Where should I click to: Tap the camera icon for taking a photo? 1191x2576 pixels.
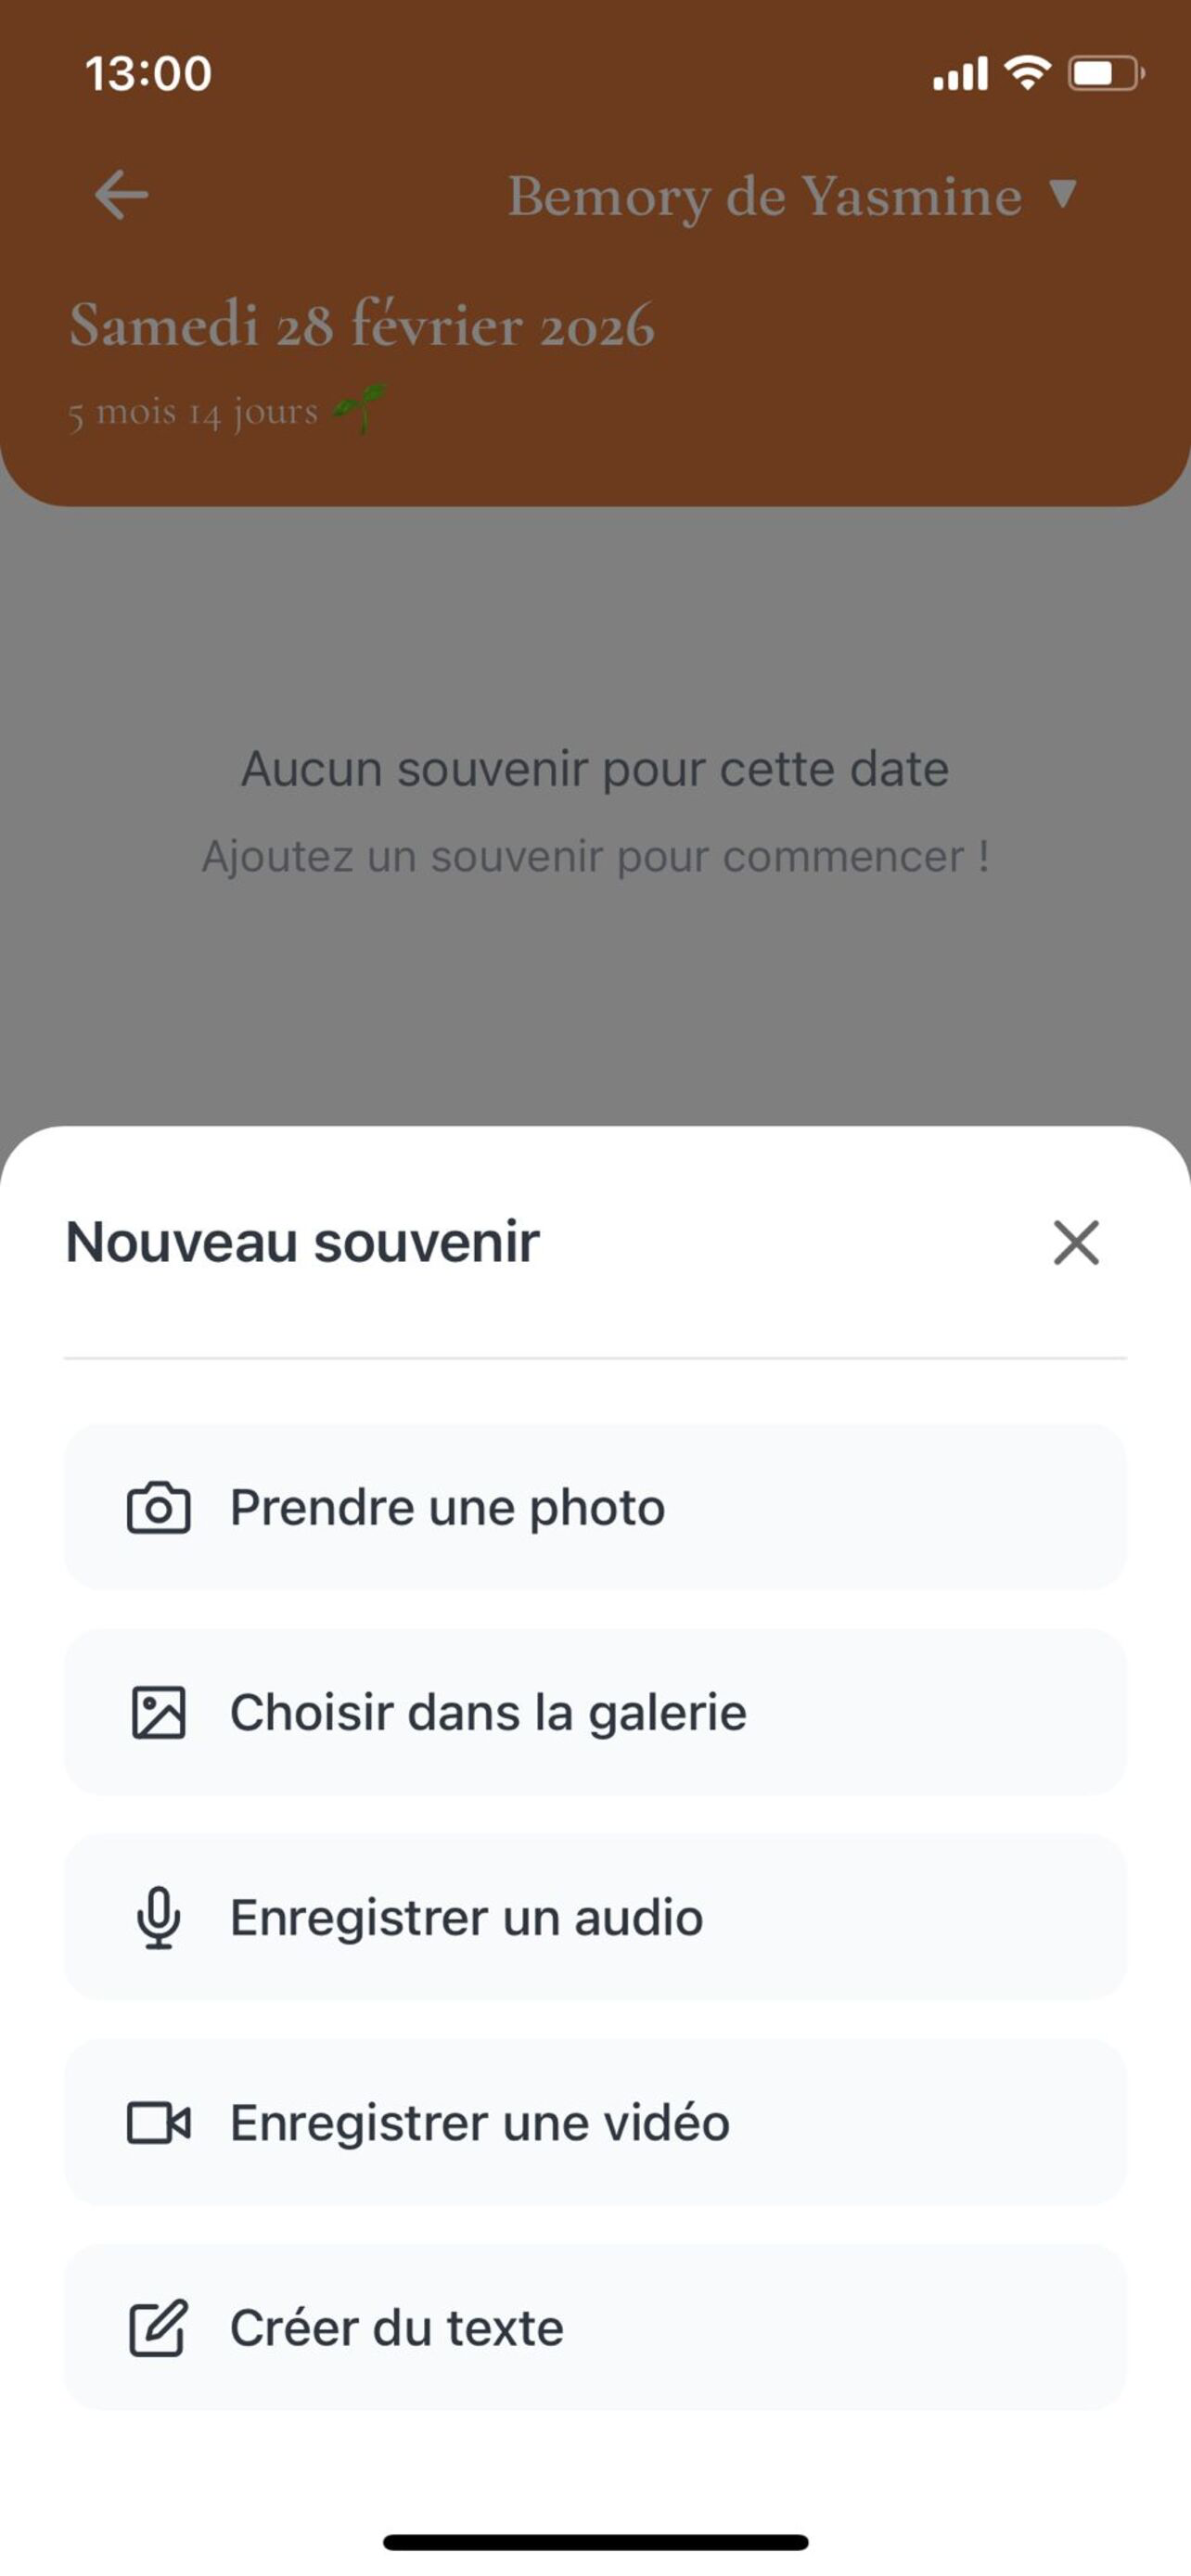click(x=158, y=1507)
